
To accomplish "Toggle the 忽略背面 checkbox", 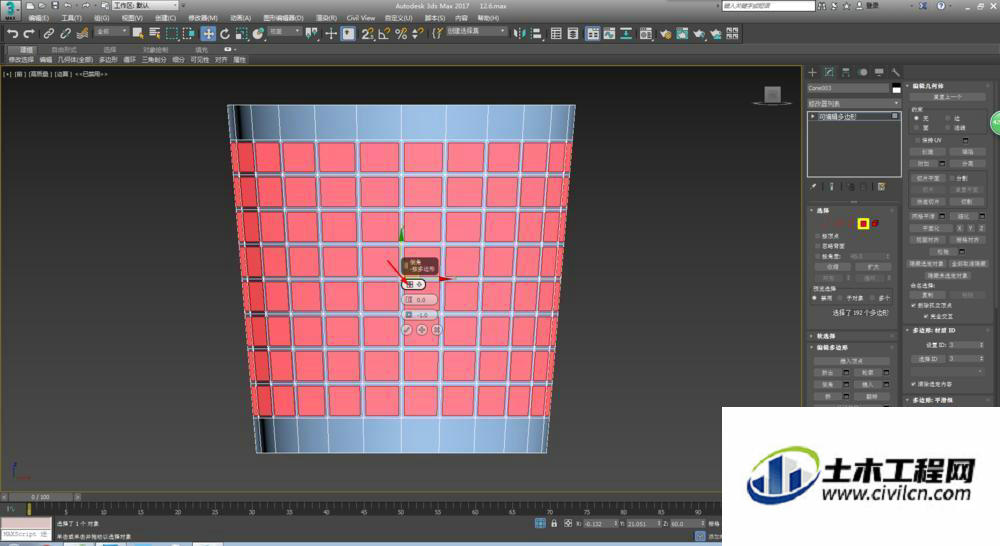I will click(818, 246).
